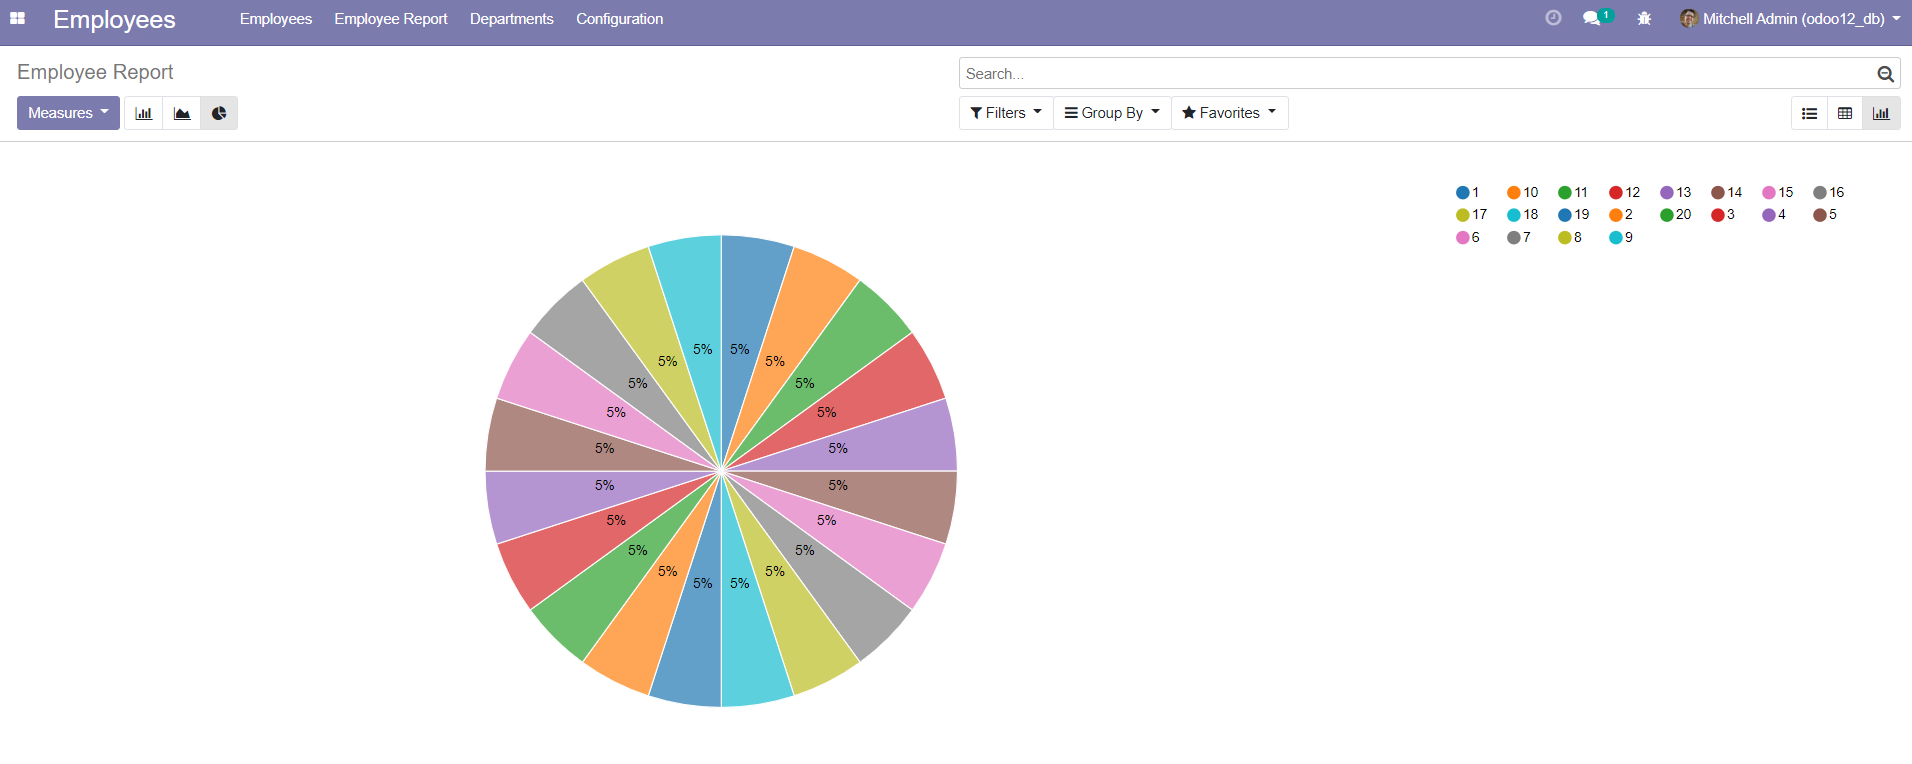Switch to list view

coord(1809,113)
